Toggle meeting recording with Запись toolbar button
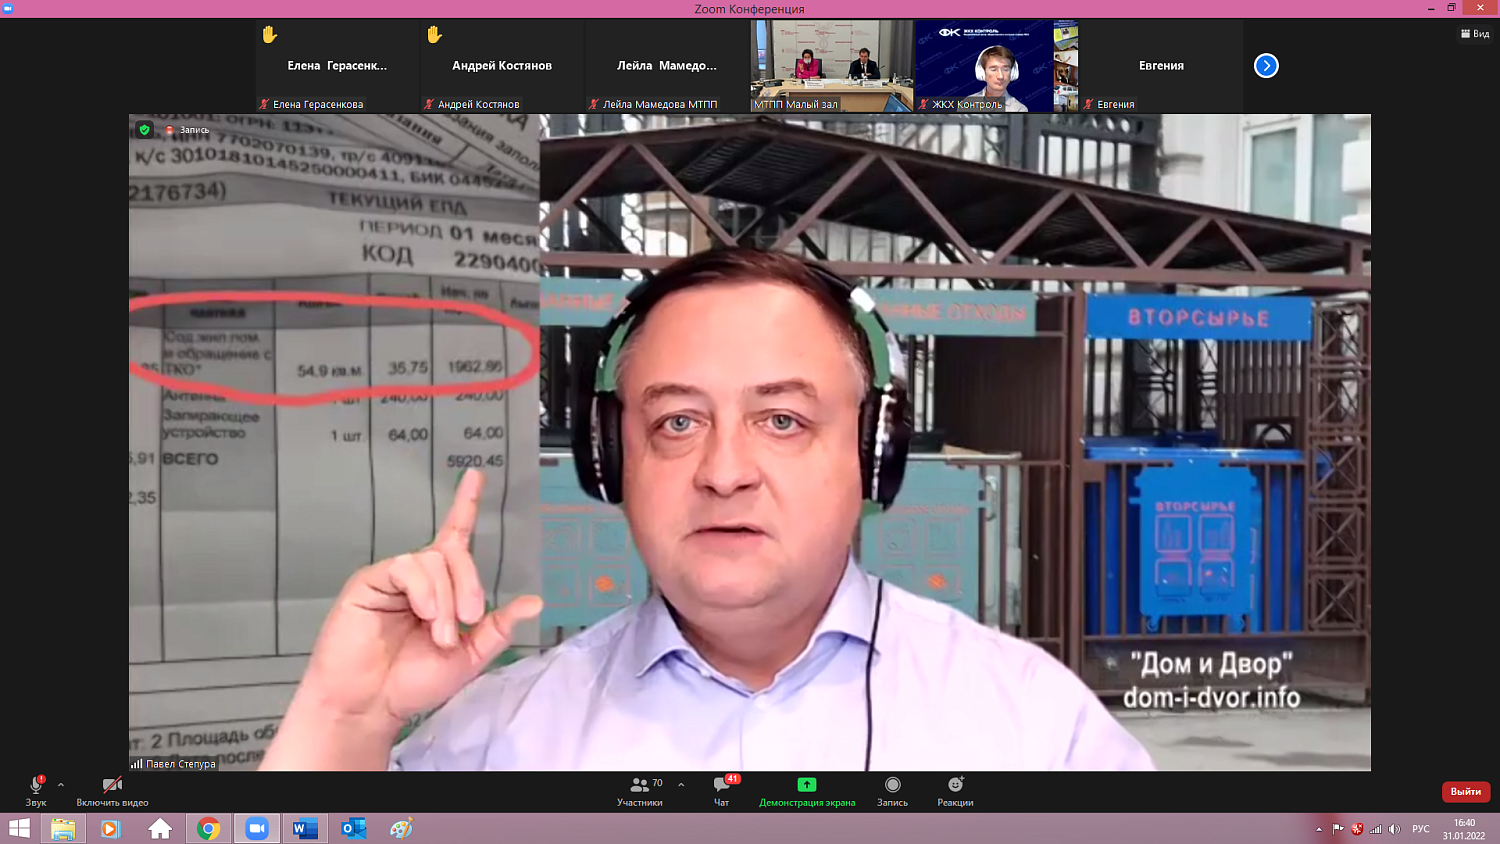The height and width of the screenshot is (844, 1500). [x=893, y=791]
